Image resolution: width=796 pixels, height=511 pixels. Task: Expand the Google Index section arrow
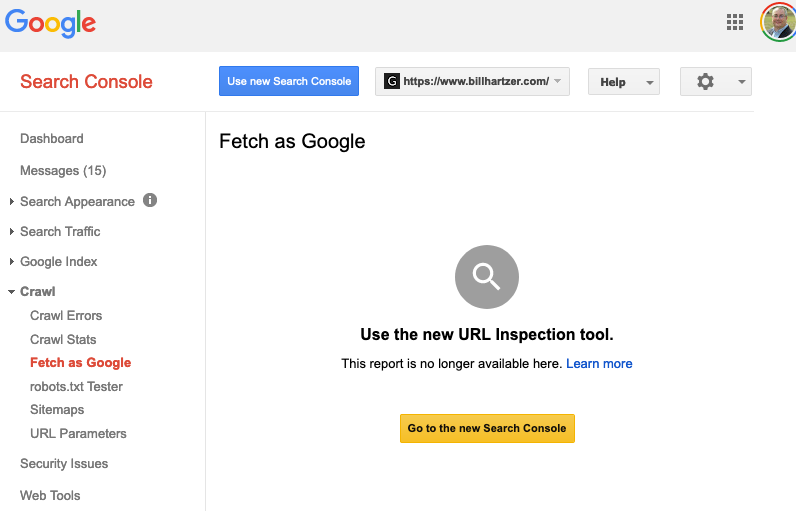tap(12, 262)
